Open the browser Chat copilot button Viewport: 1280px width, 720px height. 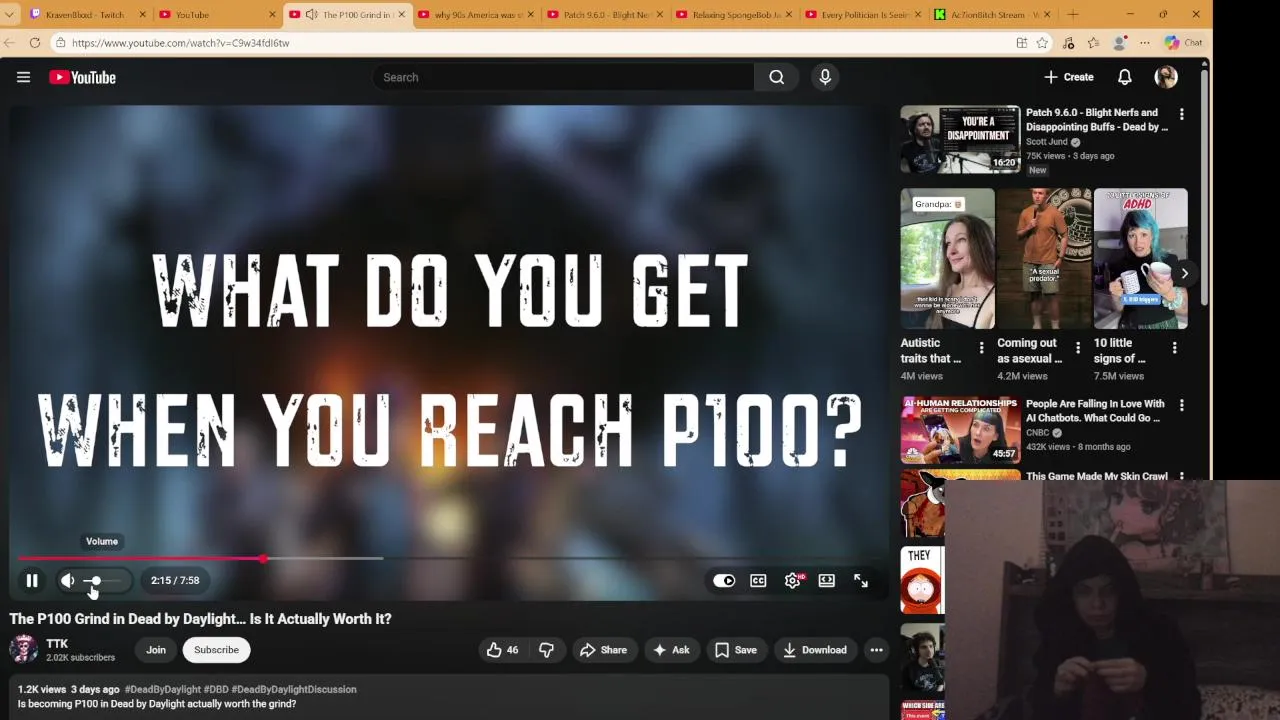tap(1184, 43)
